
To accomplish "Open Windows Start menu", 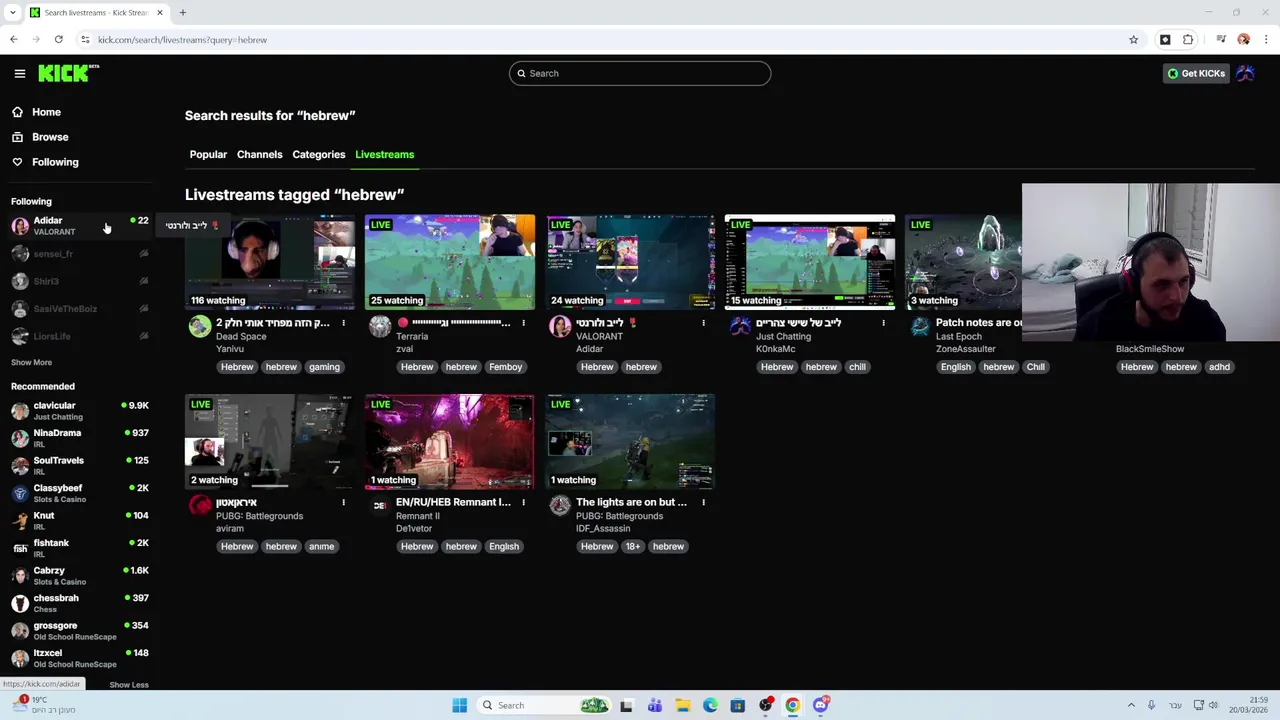I will [459, 705].
